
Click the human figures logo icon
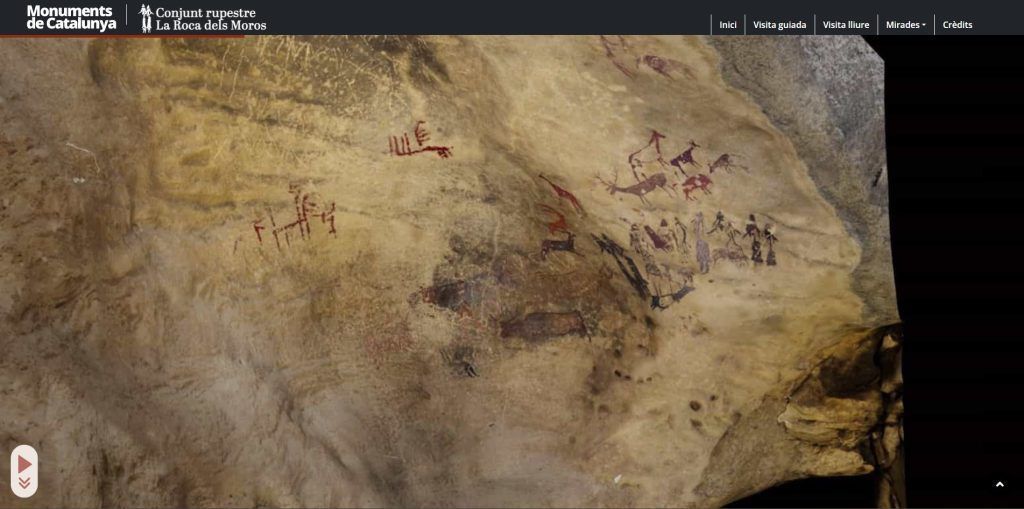146,18
